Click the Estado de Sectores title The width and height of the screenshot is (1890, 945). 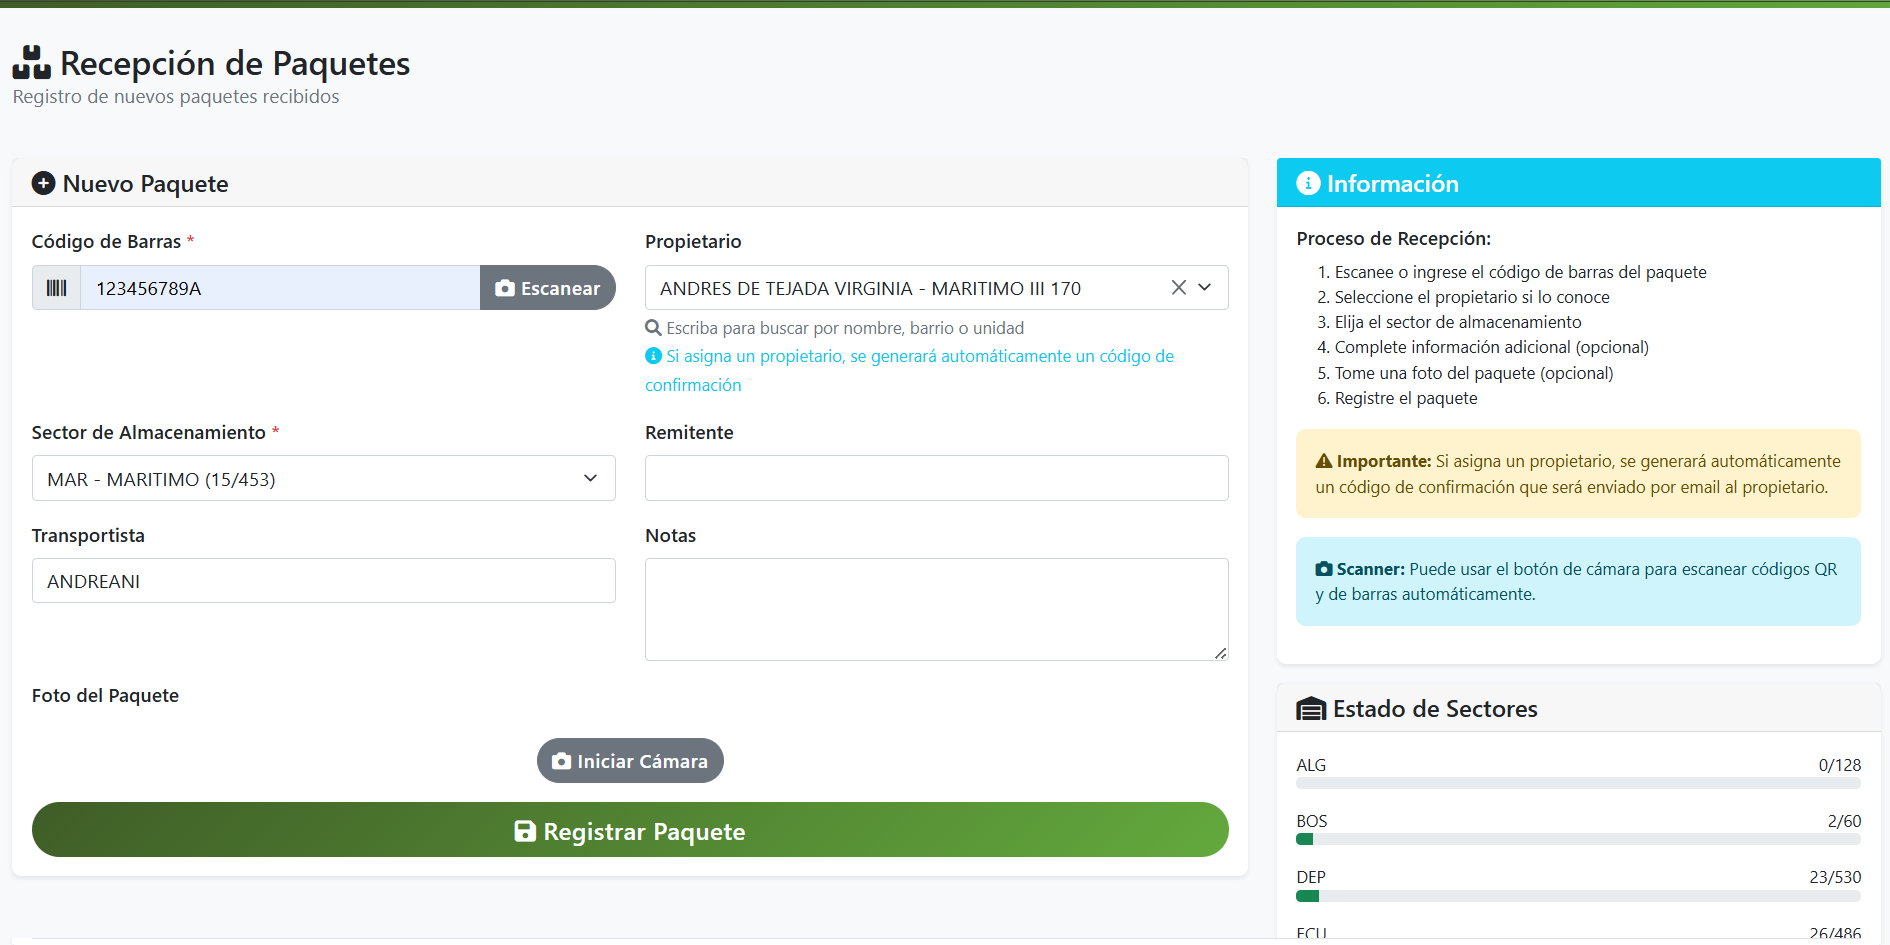click(x=1435, y=709)
